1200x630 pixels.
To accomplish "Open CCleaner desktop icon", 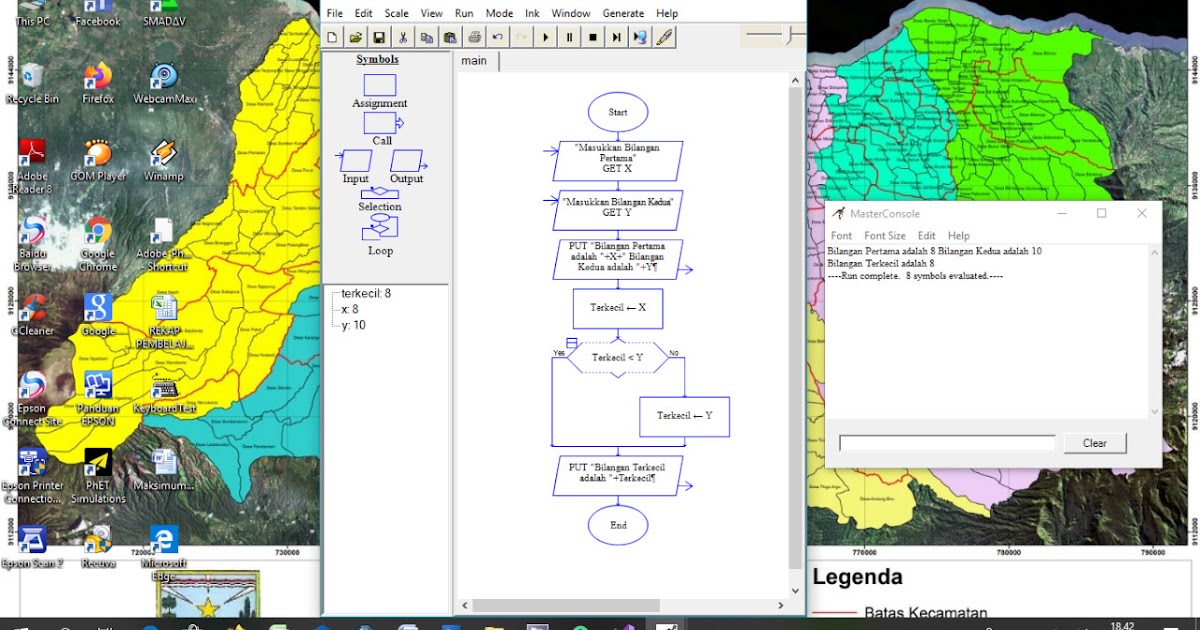I will point(32,315).
